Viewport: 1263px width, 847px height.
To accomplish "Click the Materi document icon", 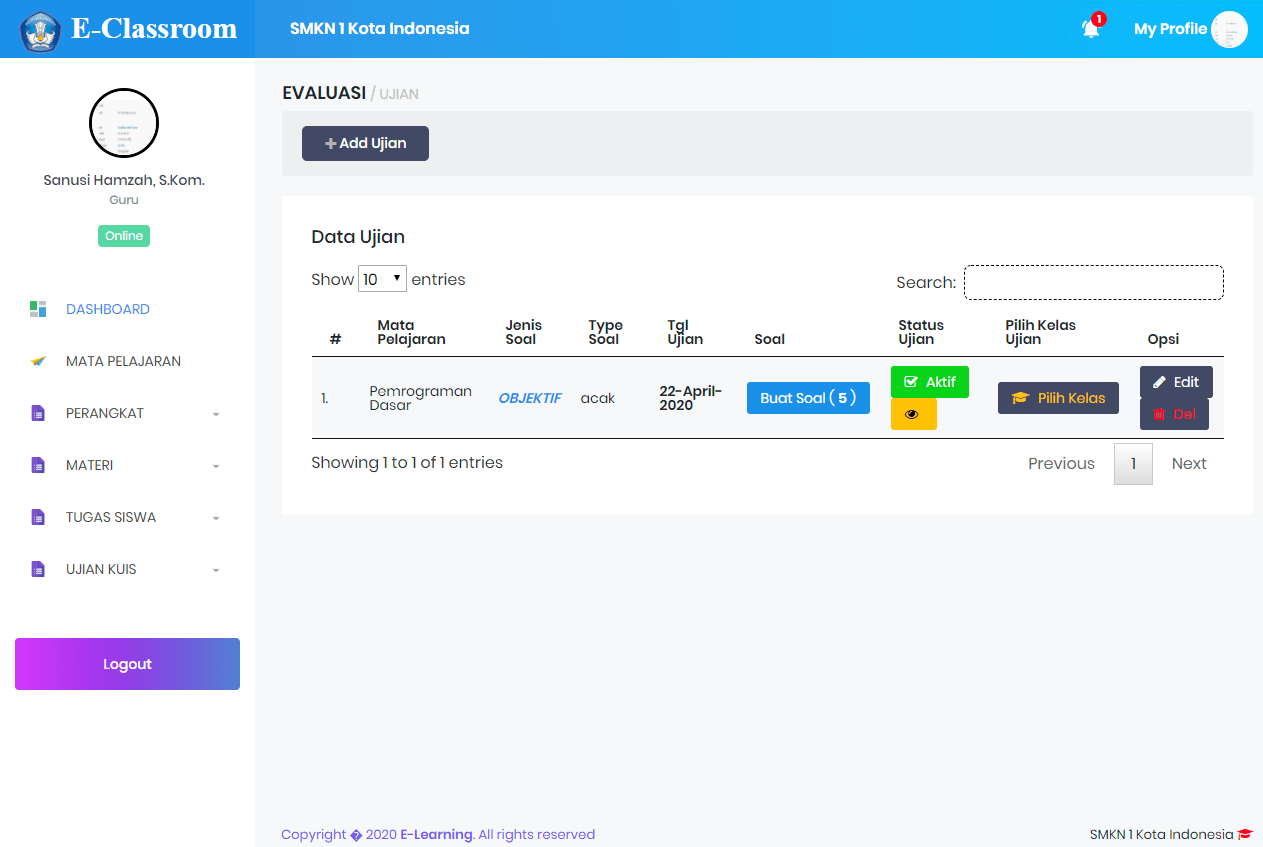I will pyautogui.click(x=38, y=465).
